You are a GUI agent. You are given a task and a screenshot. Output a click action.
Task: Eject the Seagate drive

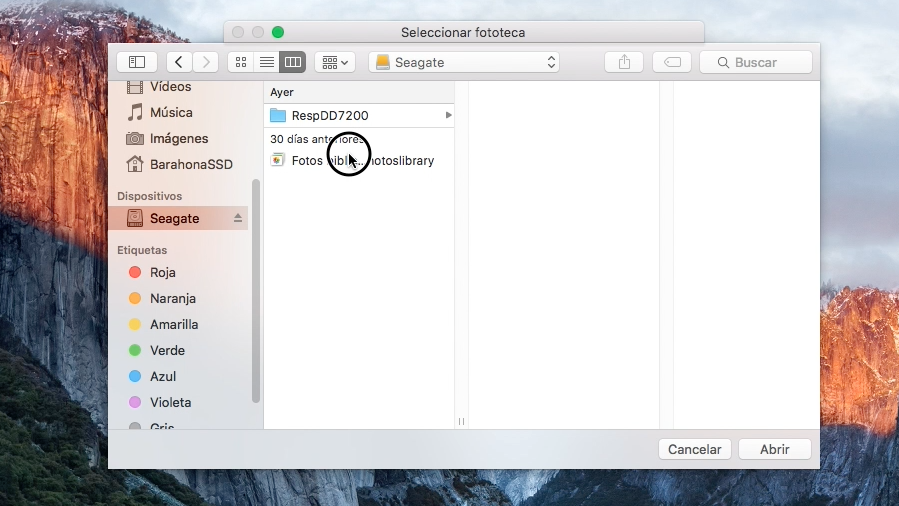point(238,218)
